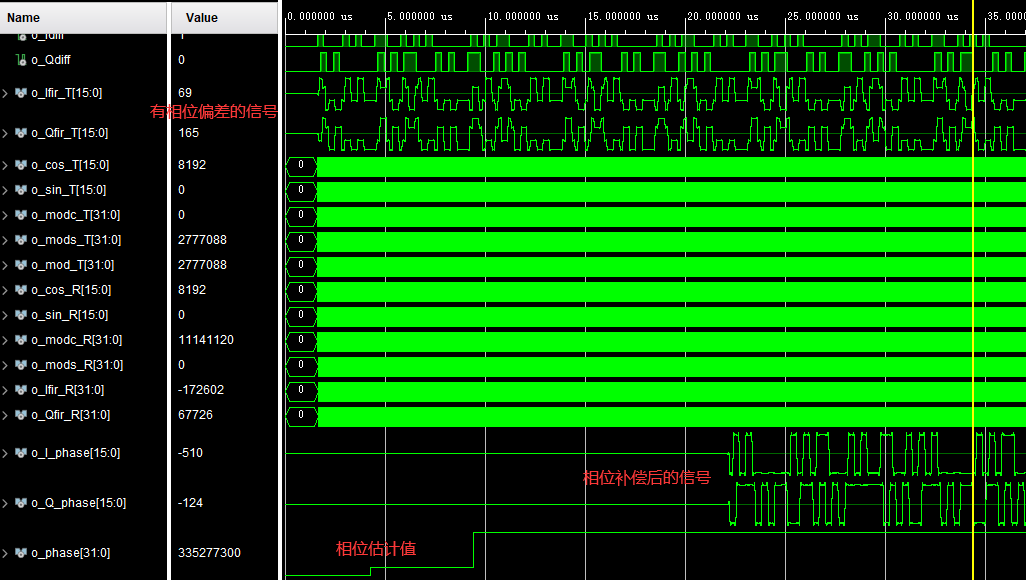This screenshot has width=1026, height=580.
Task: Click the o_Qdiff single-bit signal icon
Action: (21, 60)
